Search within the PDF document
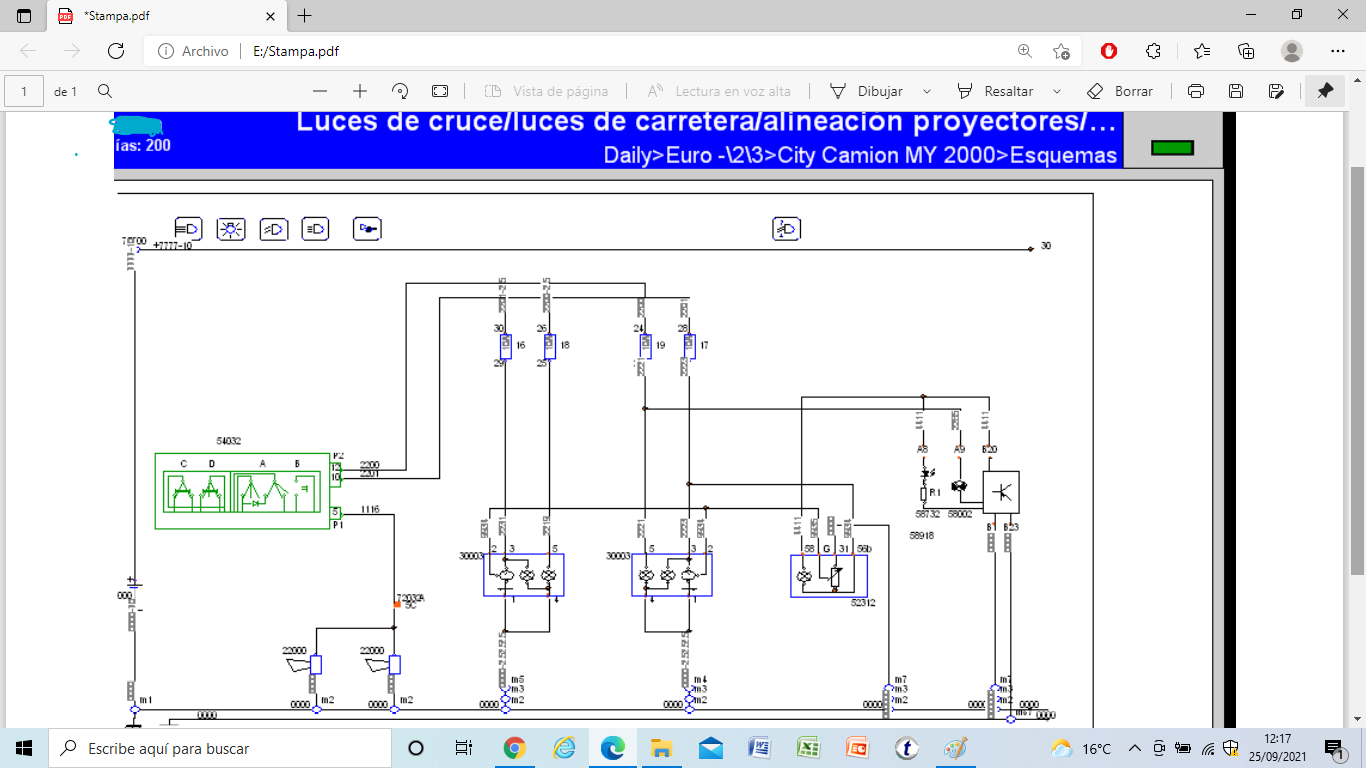This screenshot has height=768, width=1366. pos(105,91)
